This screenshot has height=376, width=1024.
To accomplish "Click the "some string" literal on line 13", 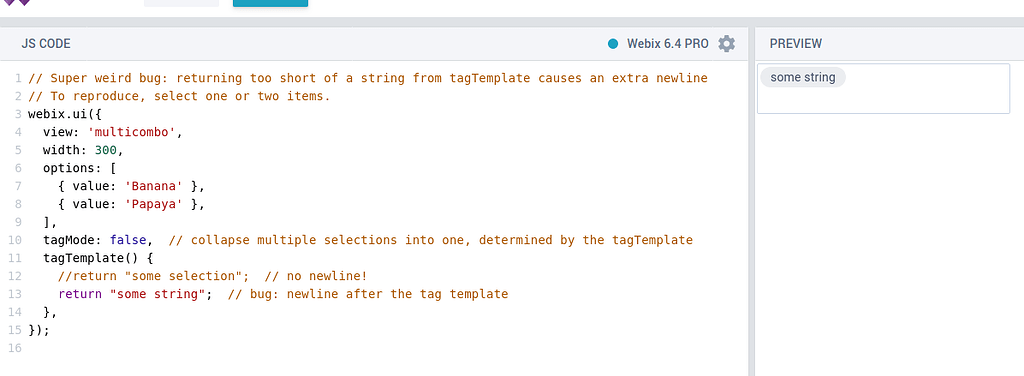I will [x=157, y=294].
